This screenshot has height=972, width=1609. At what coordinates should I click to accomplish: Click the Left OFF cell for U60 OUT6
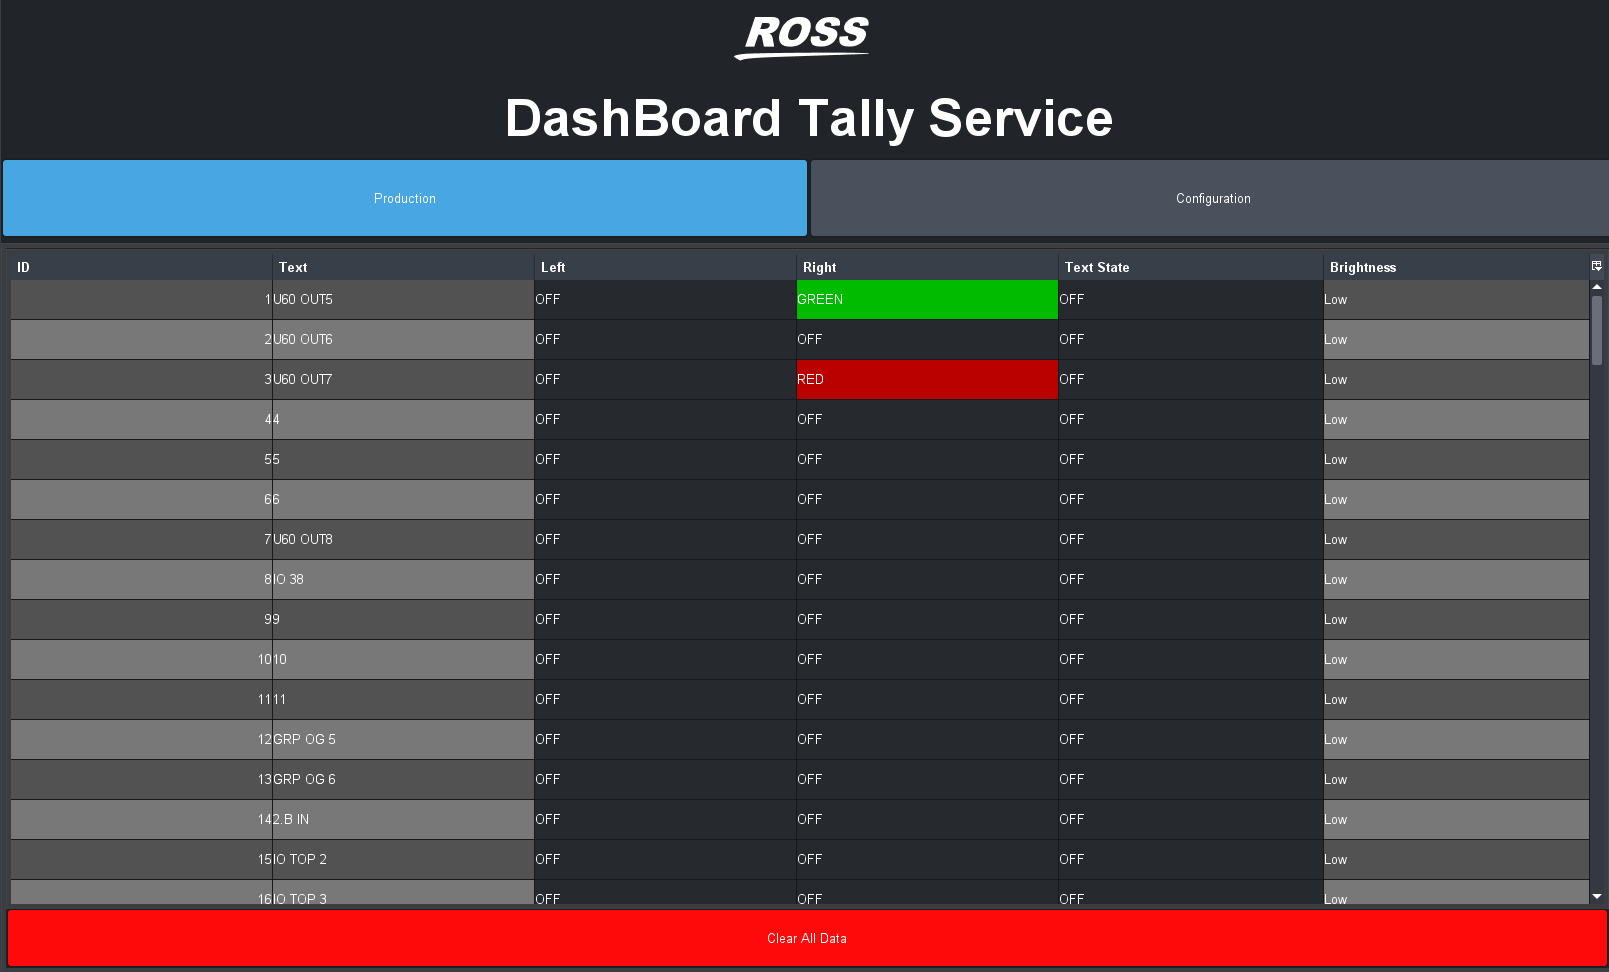pos(665,340)
